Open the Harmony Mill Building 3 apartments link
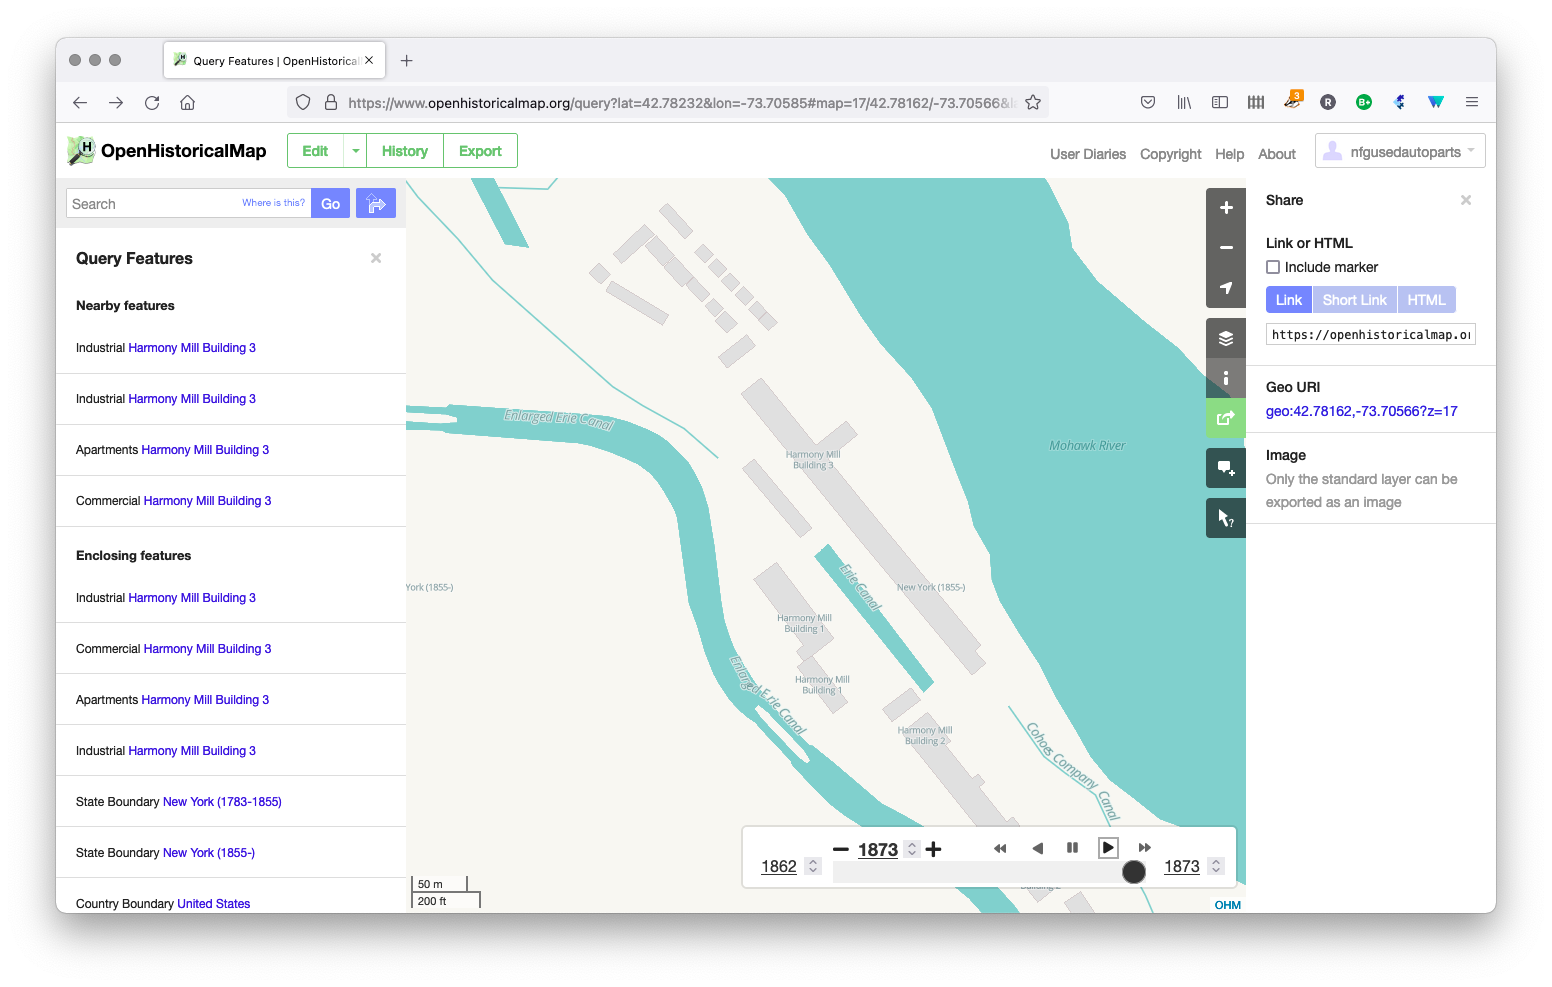This screenshot has height=987, width=1552. click(x=205, y=449)
